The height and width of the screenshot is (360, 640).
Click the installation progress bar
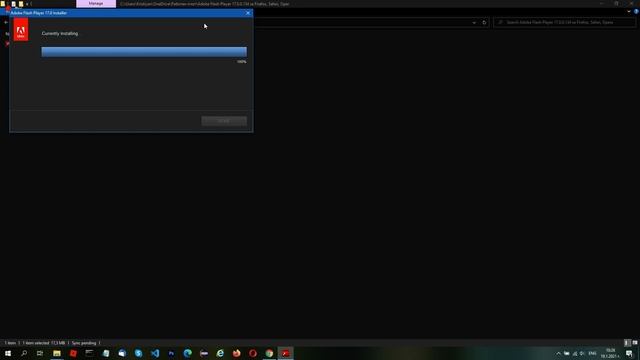click(x=144, y=52)
